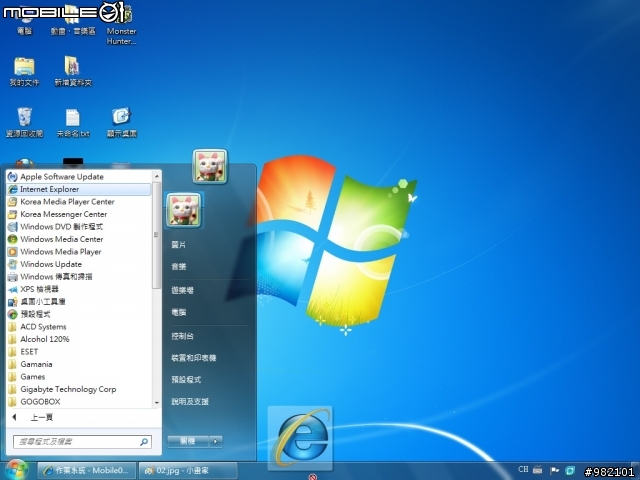640x480 pixels.
Task: Click the teal tray icon beside the flag
Action: pos(570,471)
